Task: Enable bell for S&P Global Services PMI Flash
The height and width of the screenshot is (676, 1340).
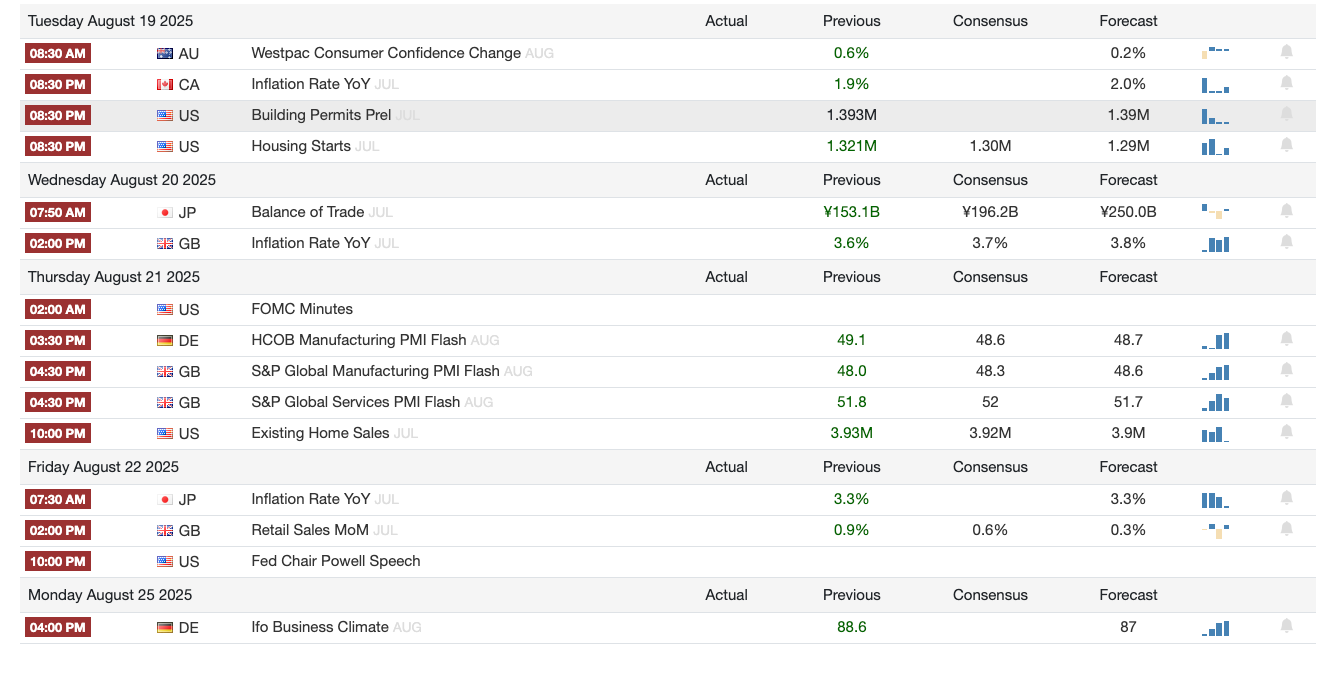Action: (x=1286, y=401)
